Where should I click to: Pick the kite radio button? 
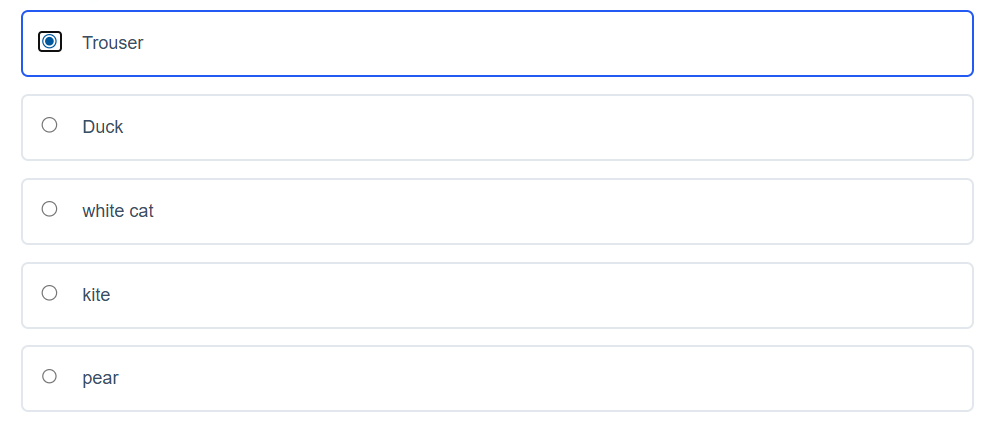coord(49,293)
